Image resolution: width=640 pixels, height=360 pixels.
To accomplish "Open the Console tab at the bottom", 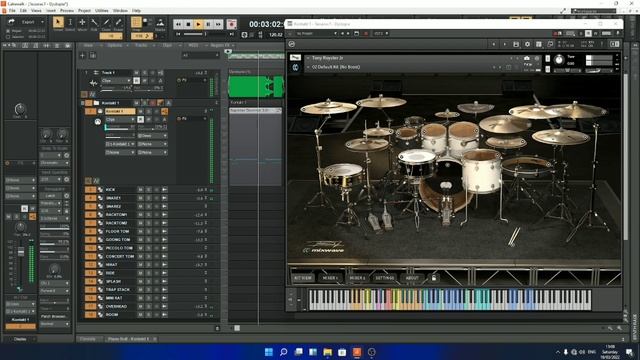I will point(87,339).
